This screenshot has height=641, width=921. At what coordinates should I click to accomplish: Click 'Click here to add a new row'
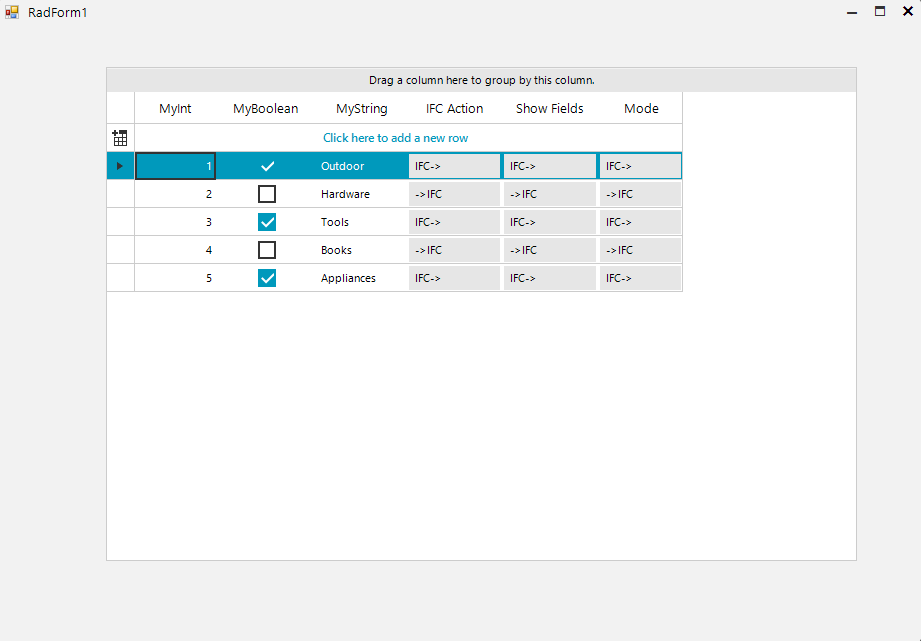395,138
